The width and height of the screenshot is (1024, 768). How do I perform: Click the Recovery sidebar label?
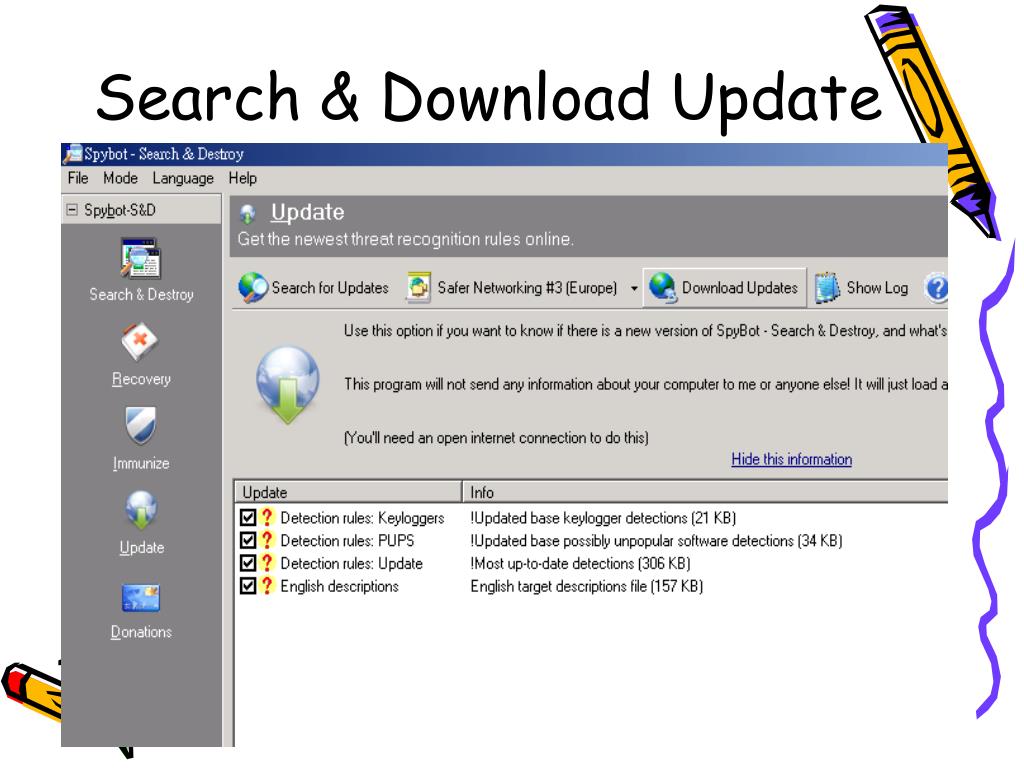[141, 379]
